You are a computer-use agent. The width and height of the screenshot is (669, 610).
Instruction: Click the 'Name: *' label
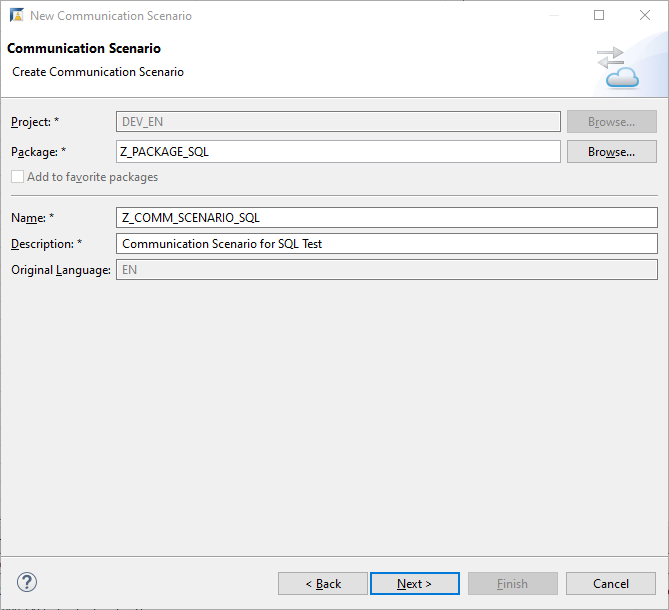(x=32, y=218)
